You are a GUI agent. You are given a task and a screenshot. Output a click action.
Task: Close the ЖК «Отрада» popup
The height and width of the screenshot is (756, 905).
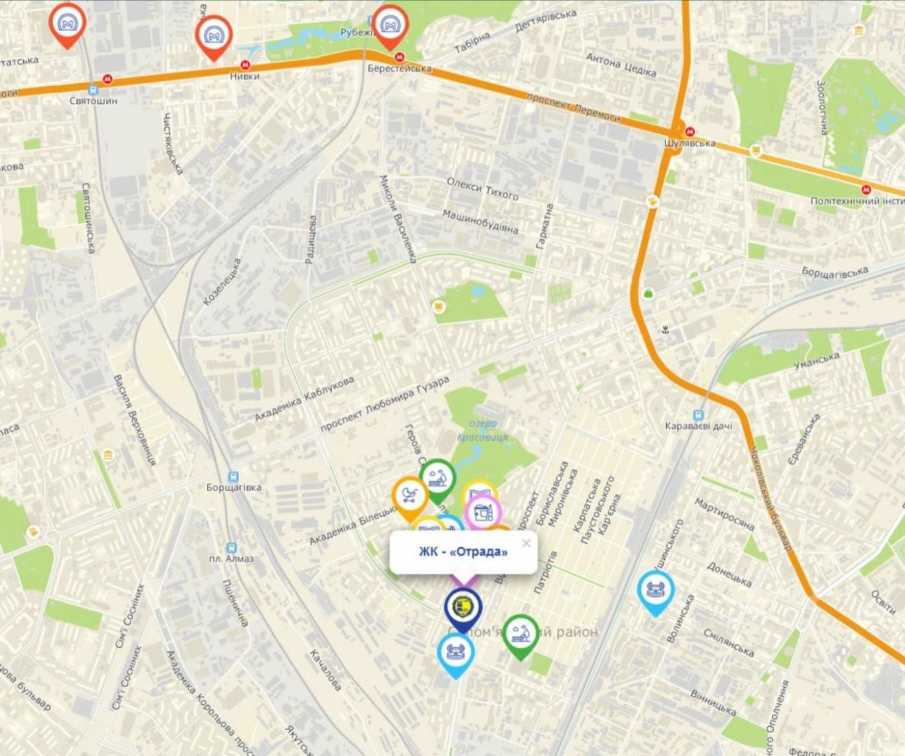[x=525, y=543]
